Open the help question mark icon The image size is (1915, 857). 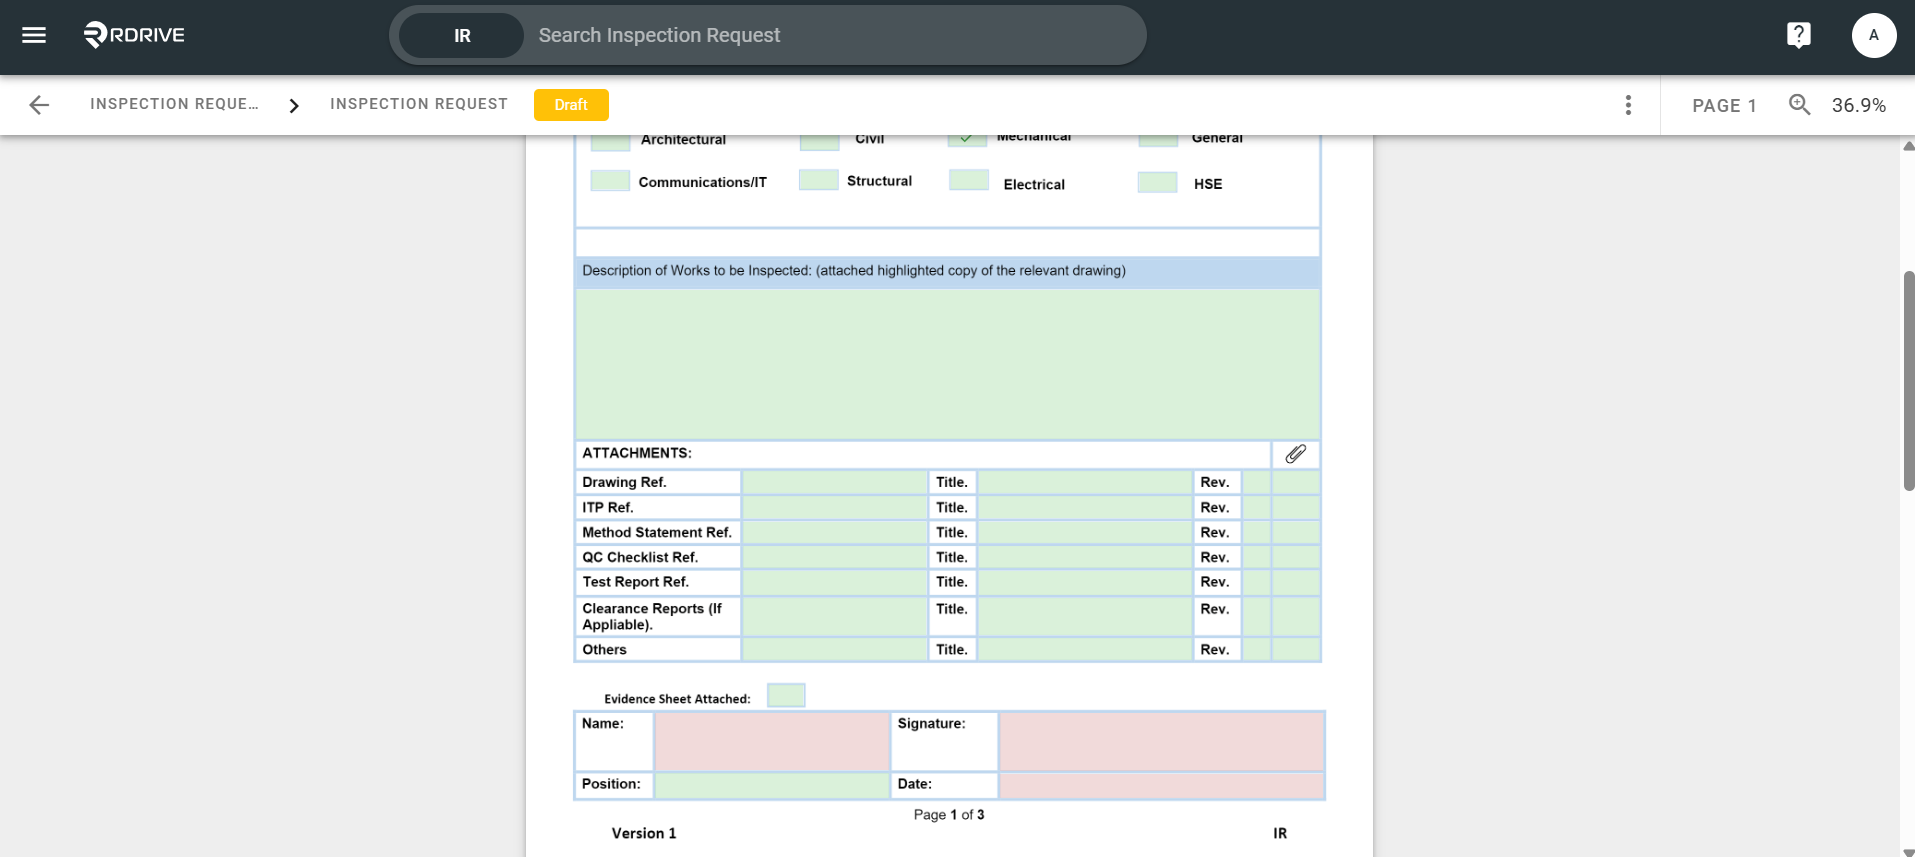pyautogui.click(x=1798, y=35)
